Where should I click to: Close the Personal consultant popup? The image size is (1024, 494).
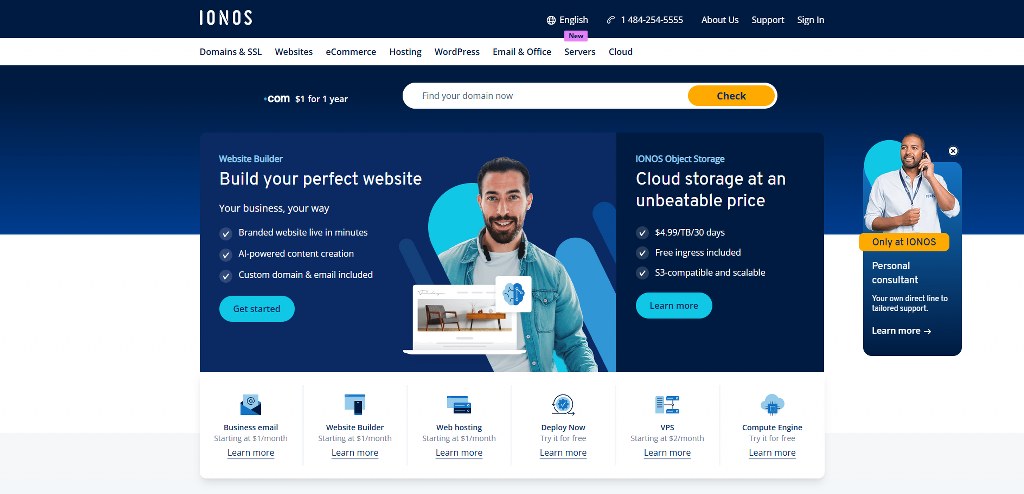pos(953,151)
